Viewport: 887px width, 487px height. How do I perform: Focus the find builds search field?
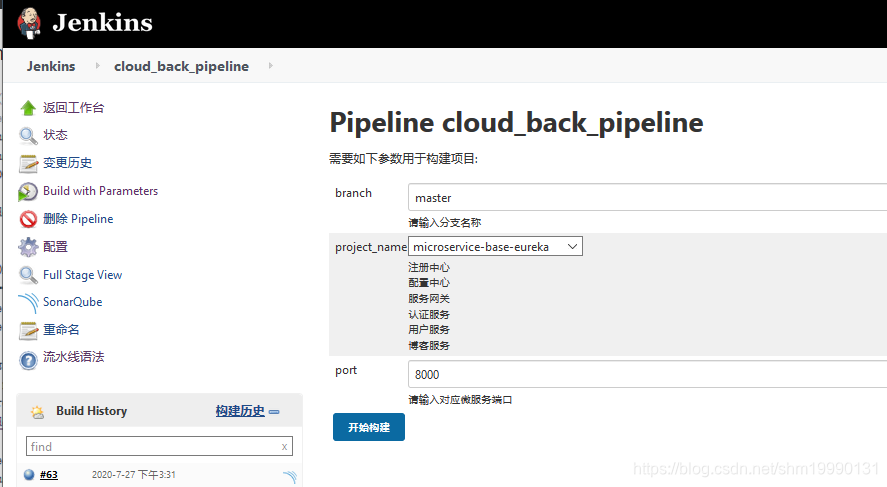pos(159,446)
